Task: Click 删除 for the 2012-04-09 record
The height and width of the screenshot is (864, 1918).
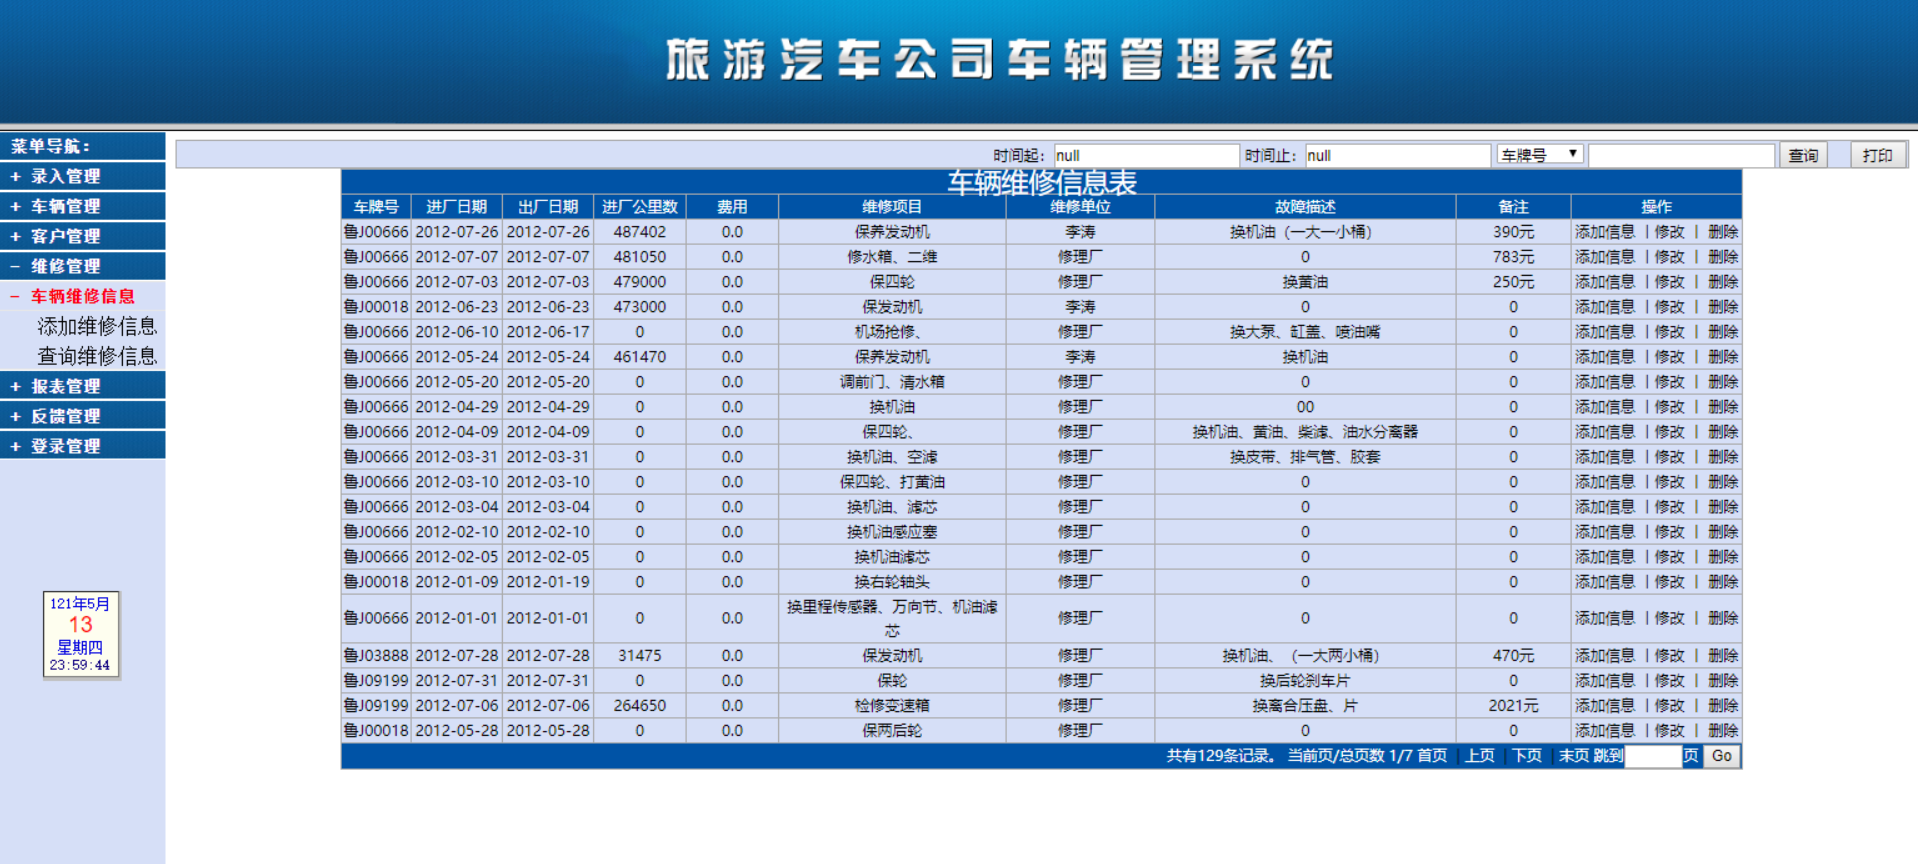Action: tap(1723, 432)
